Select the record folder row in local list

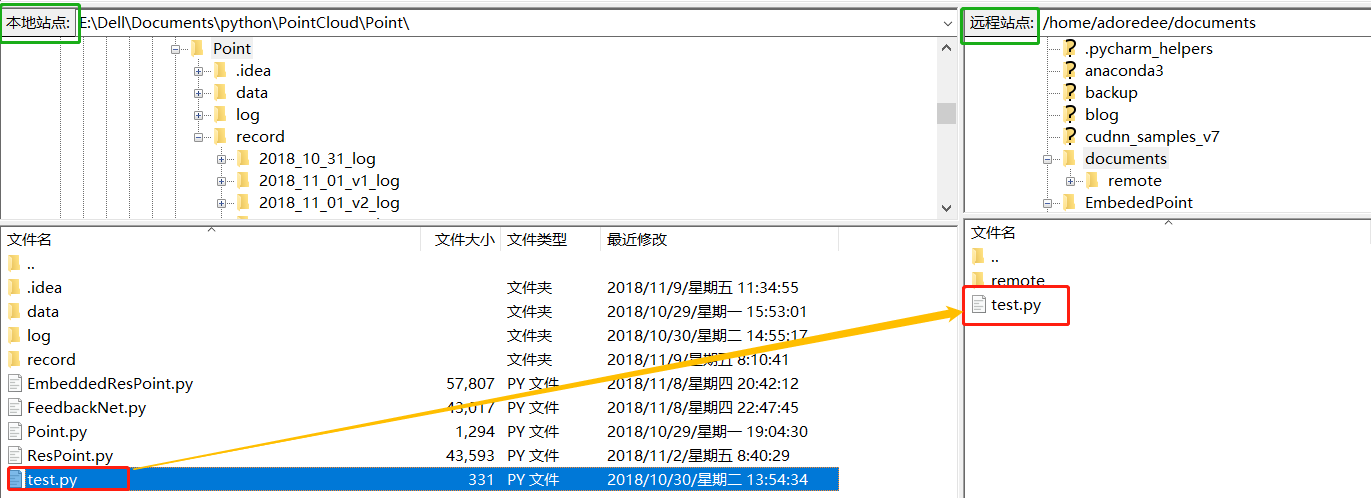point(420,359)
